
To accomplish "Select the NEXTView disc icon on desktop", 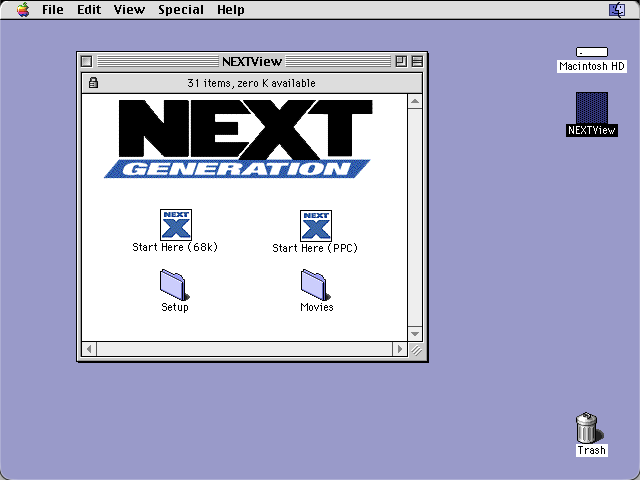I will (592, 108).
